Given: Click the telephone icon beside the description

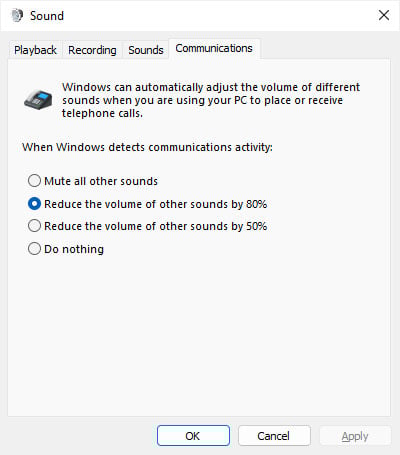Looking at the screenshot, I should point(38,99).
